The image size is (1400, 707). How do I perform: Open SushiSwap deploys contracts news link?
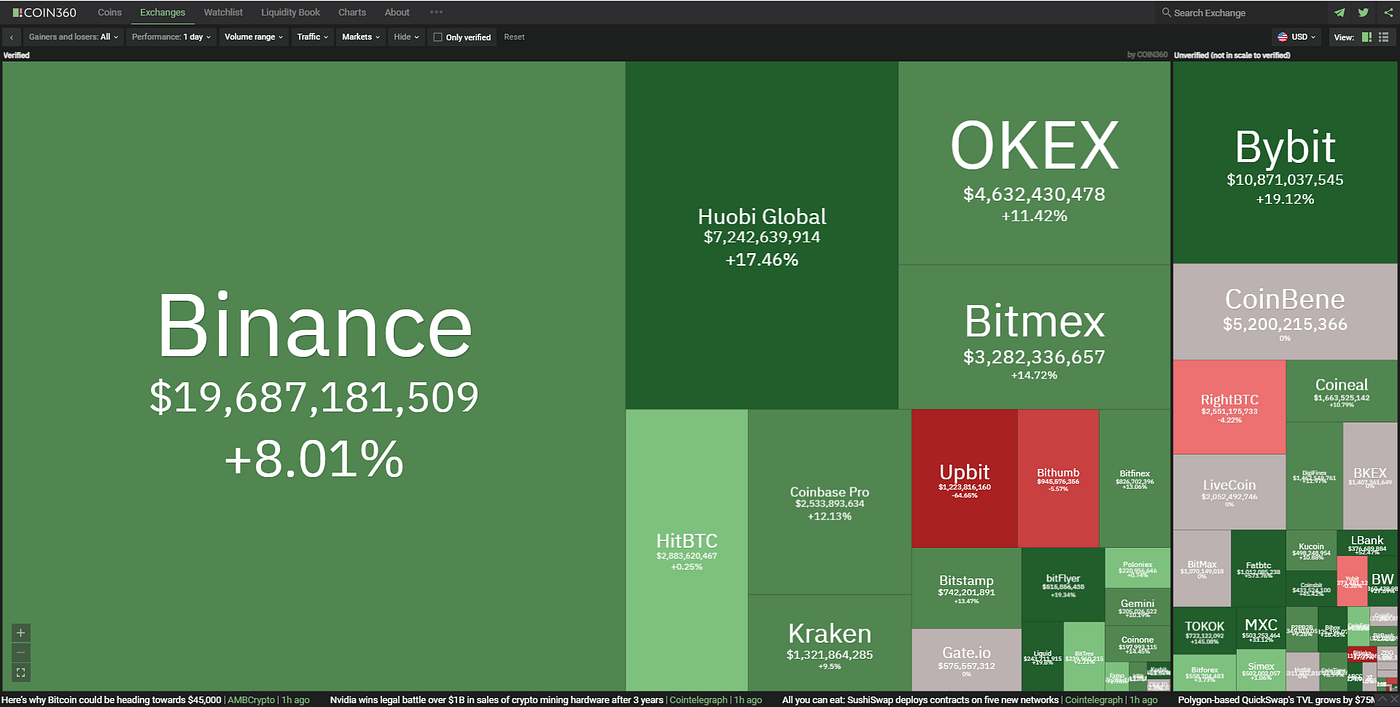[x=921, y=700]
